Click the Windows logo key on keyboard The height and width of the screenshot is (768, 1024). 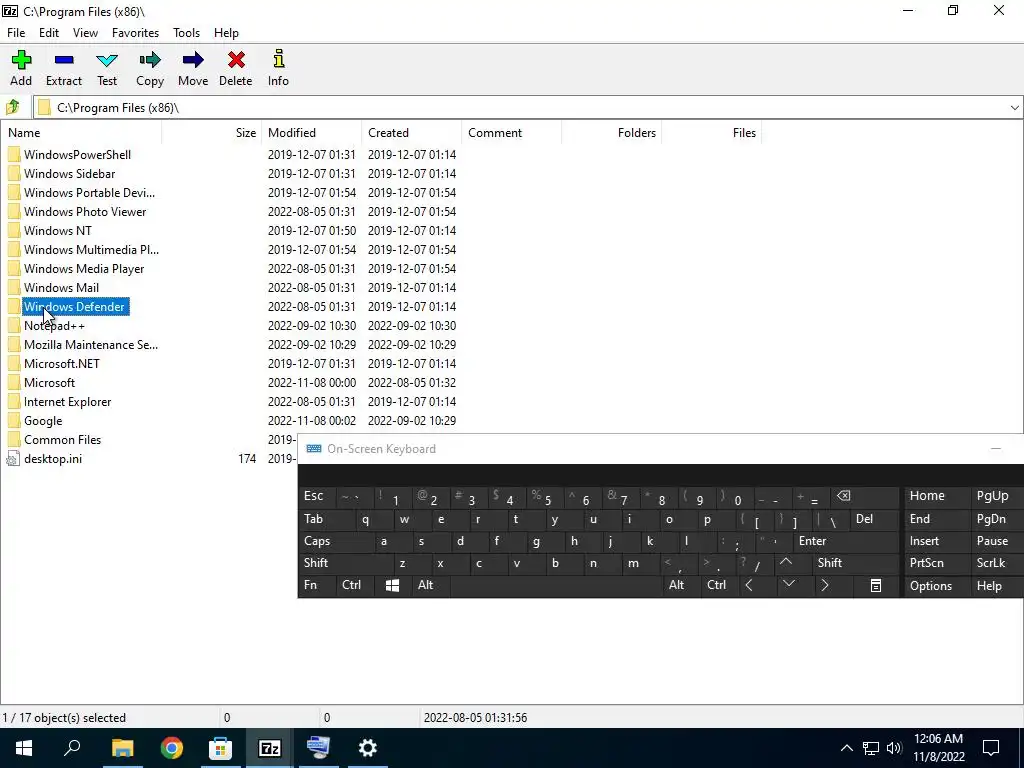tap(392, 585)
